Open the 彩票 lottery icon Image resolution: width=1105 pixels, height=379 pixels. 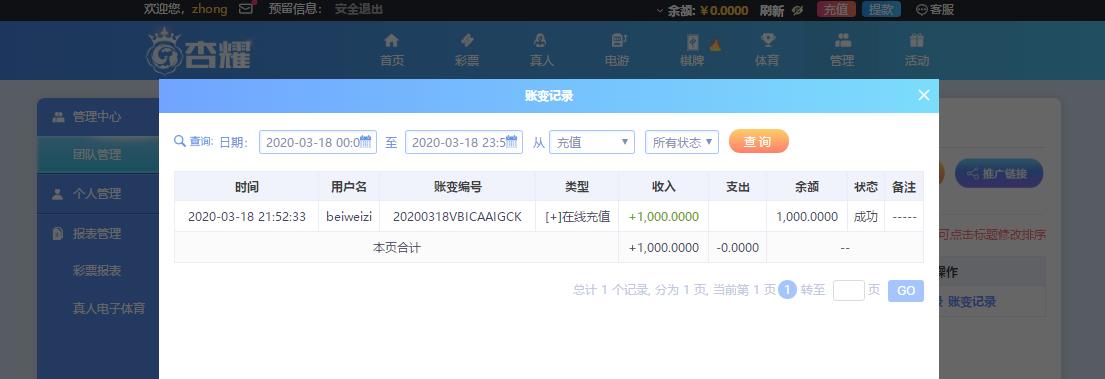pyautogui.click(x=467, y=41)
